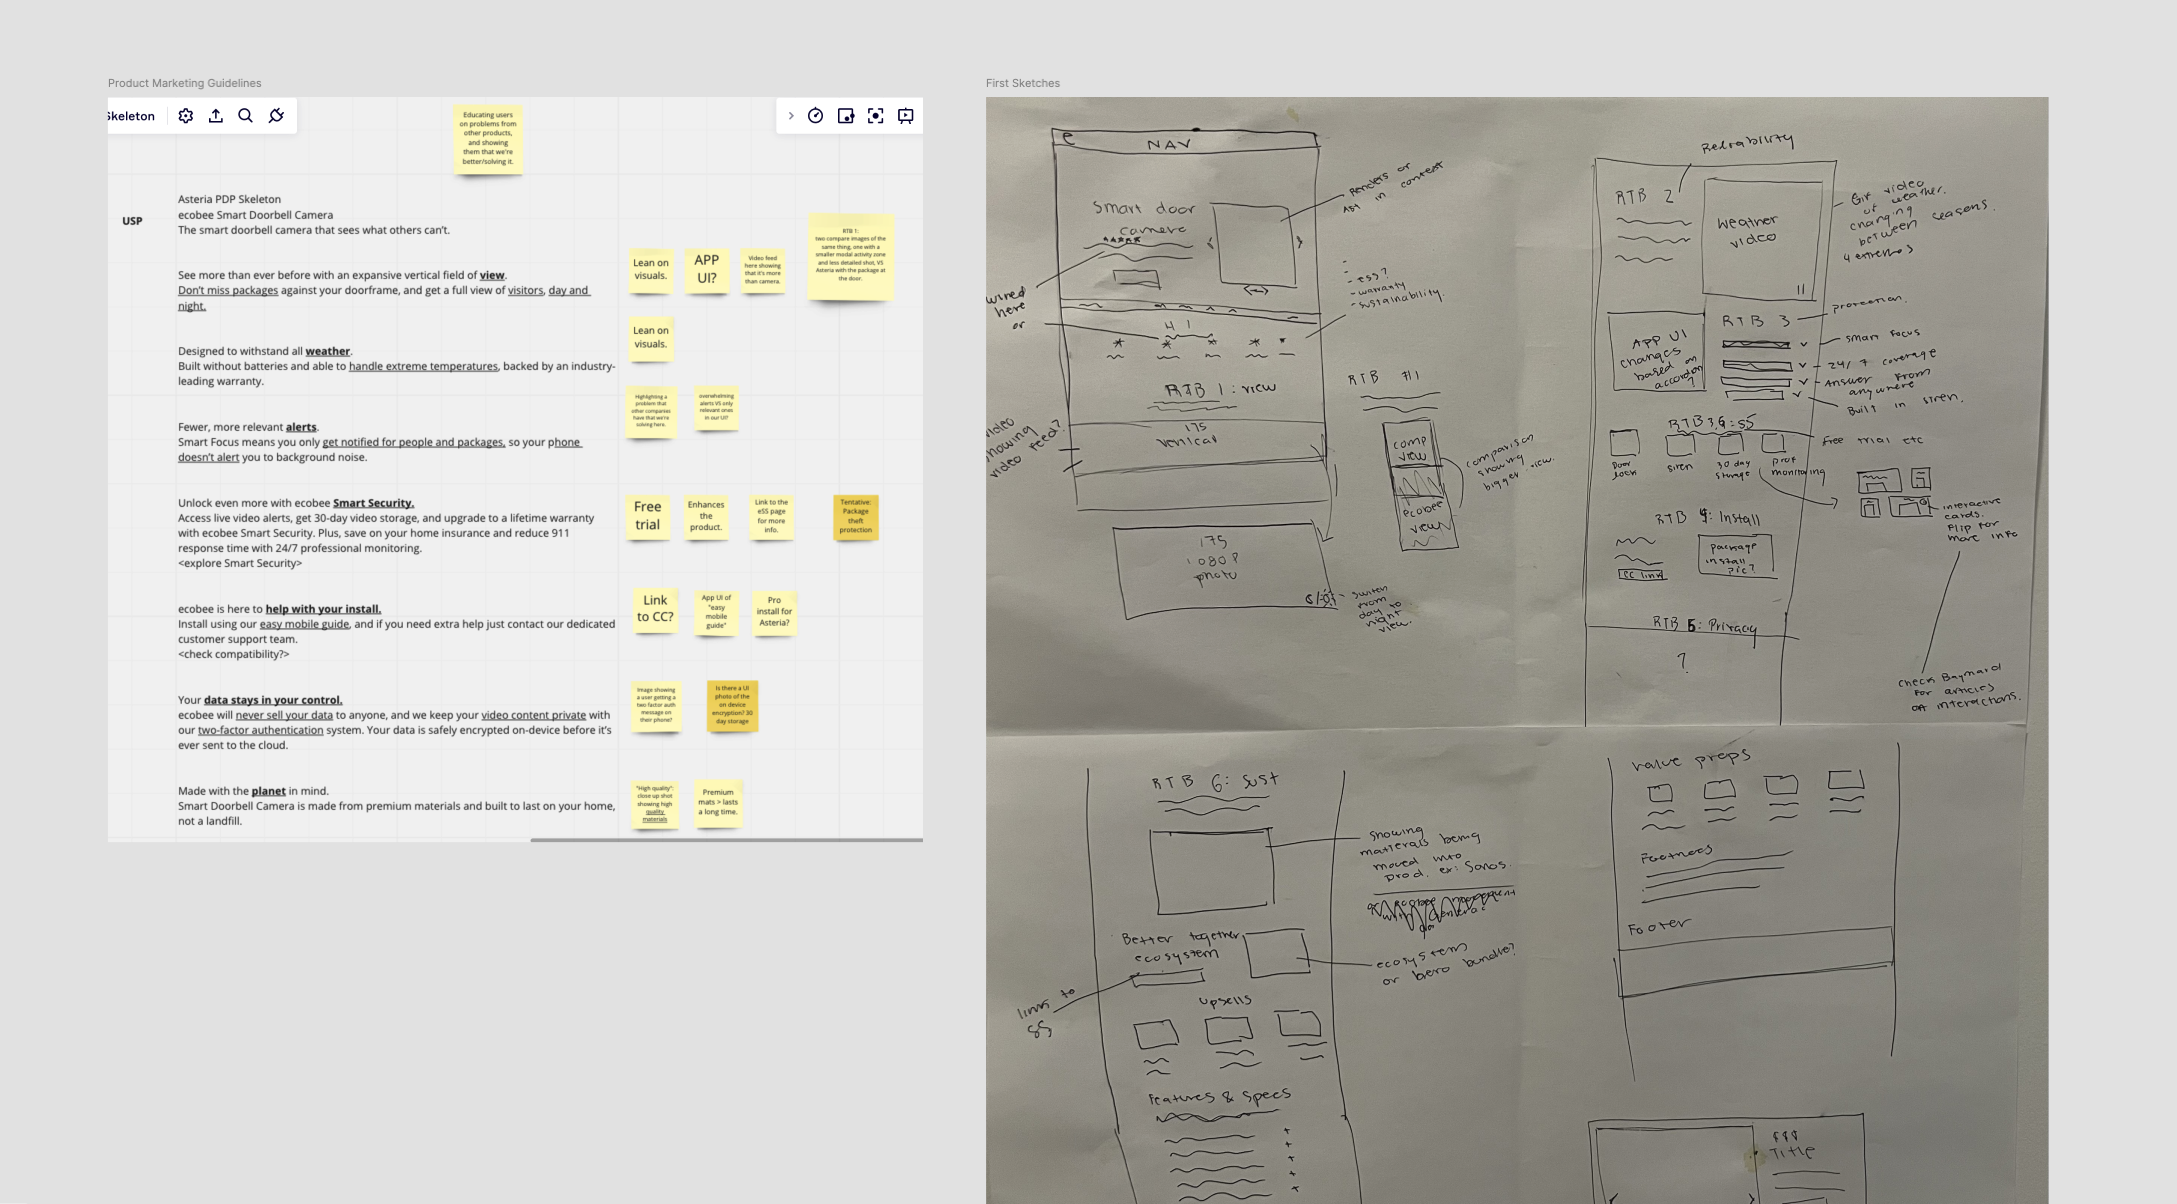
Task: Select "Lean on visuals." note in weather row
Action: pyautogui.click(x=650, y=338)
